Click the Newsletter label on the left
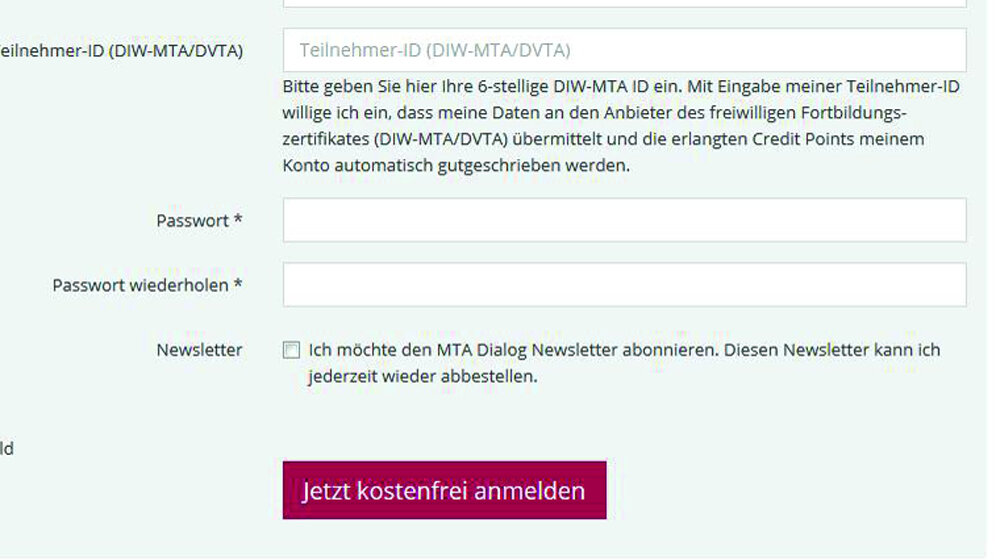The width and height of the screenshot is (995, 560). pyautogui.click(x=199, y=350)
